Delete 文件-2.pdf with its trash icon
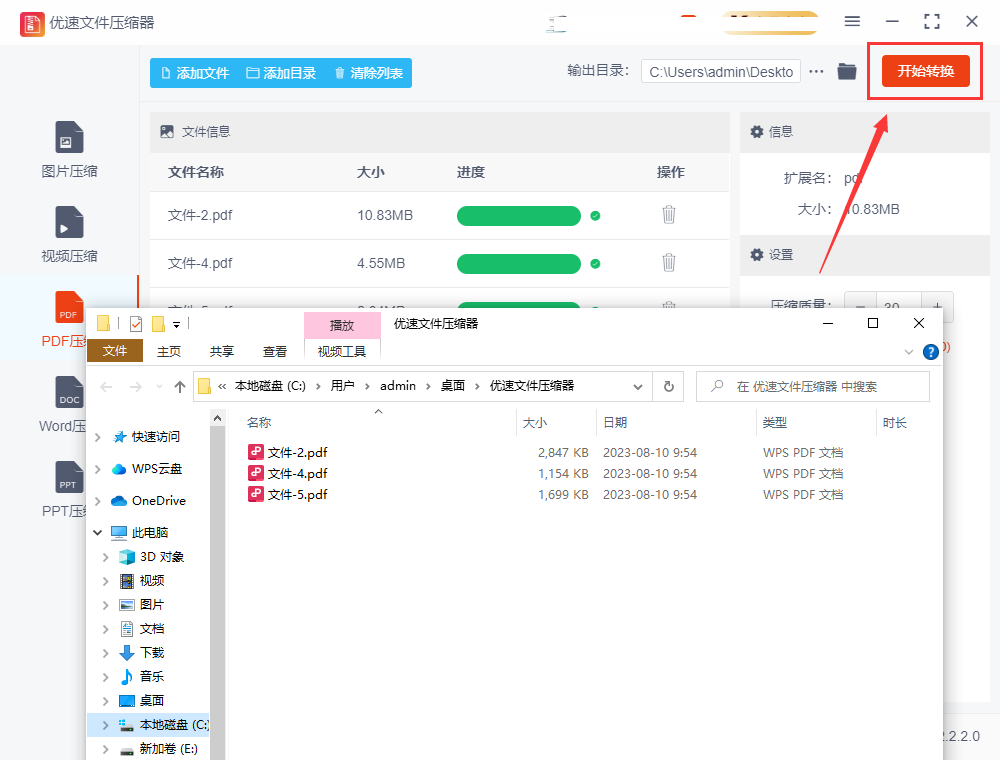This screenshot has width=1000, height=760. [668, 214]
